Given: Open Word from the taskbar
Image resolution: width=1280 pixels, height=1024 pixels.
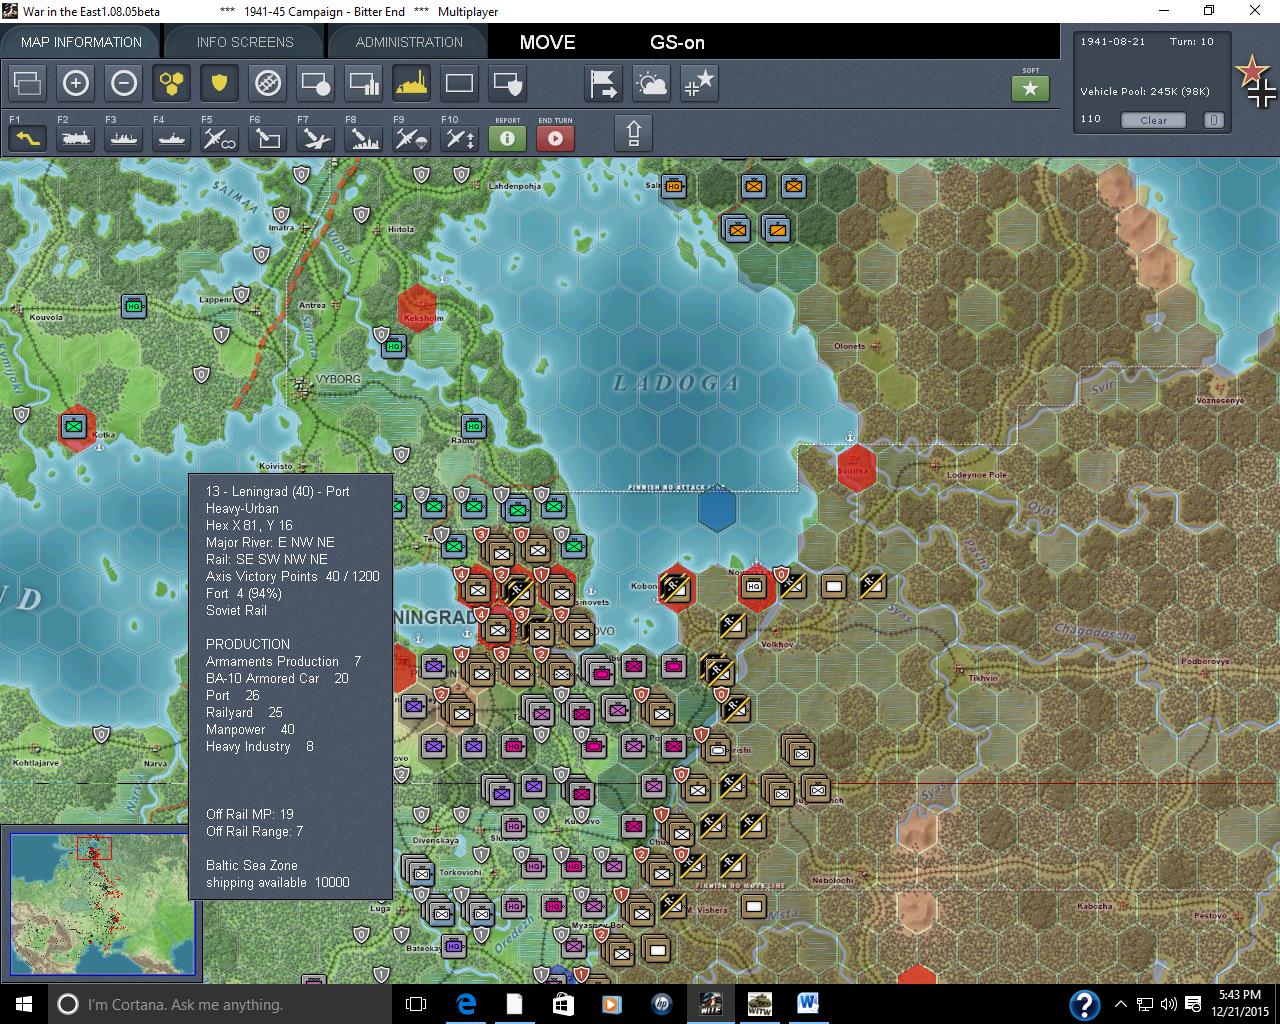Looking at the screenshot, I should coord(808,1004).
